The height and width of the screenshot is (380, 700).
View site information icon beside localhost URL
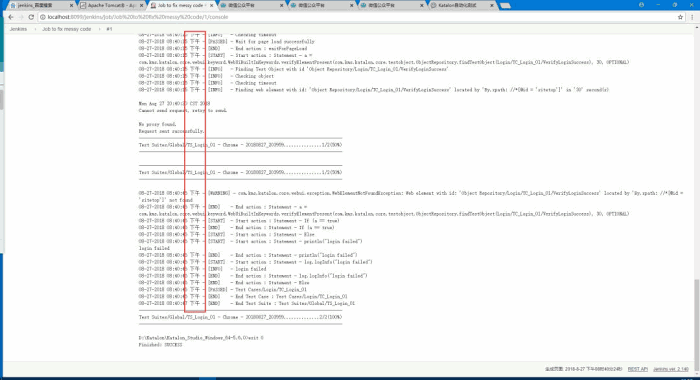click(x=43, y=17)
